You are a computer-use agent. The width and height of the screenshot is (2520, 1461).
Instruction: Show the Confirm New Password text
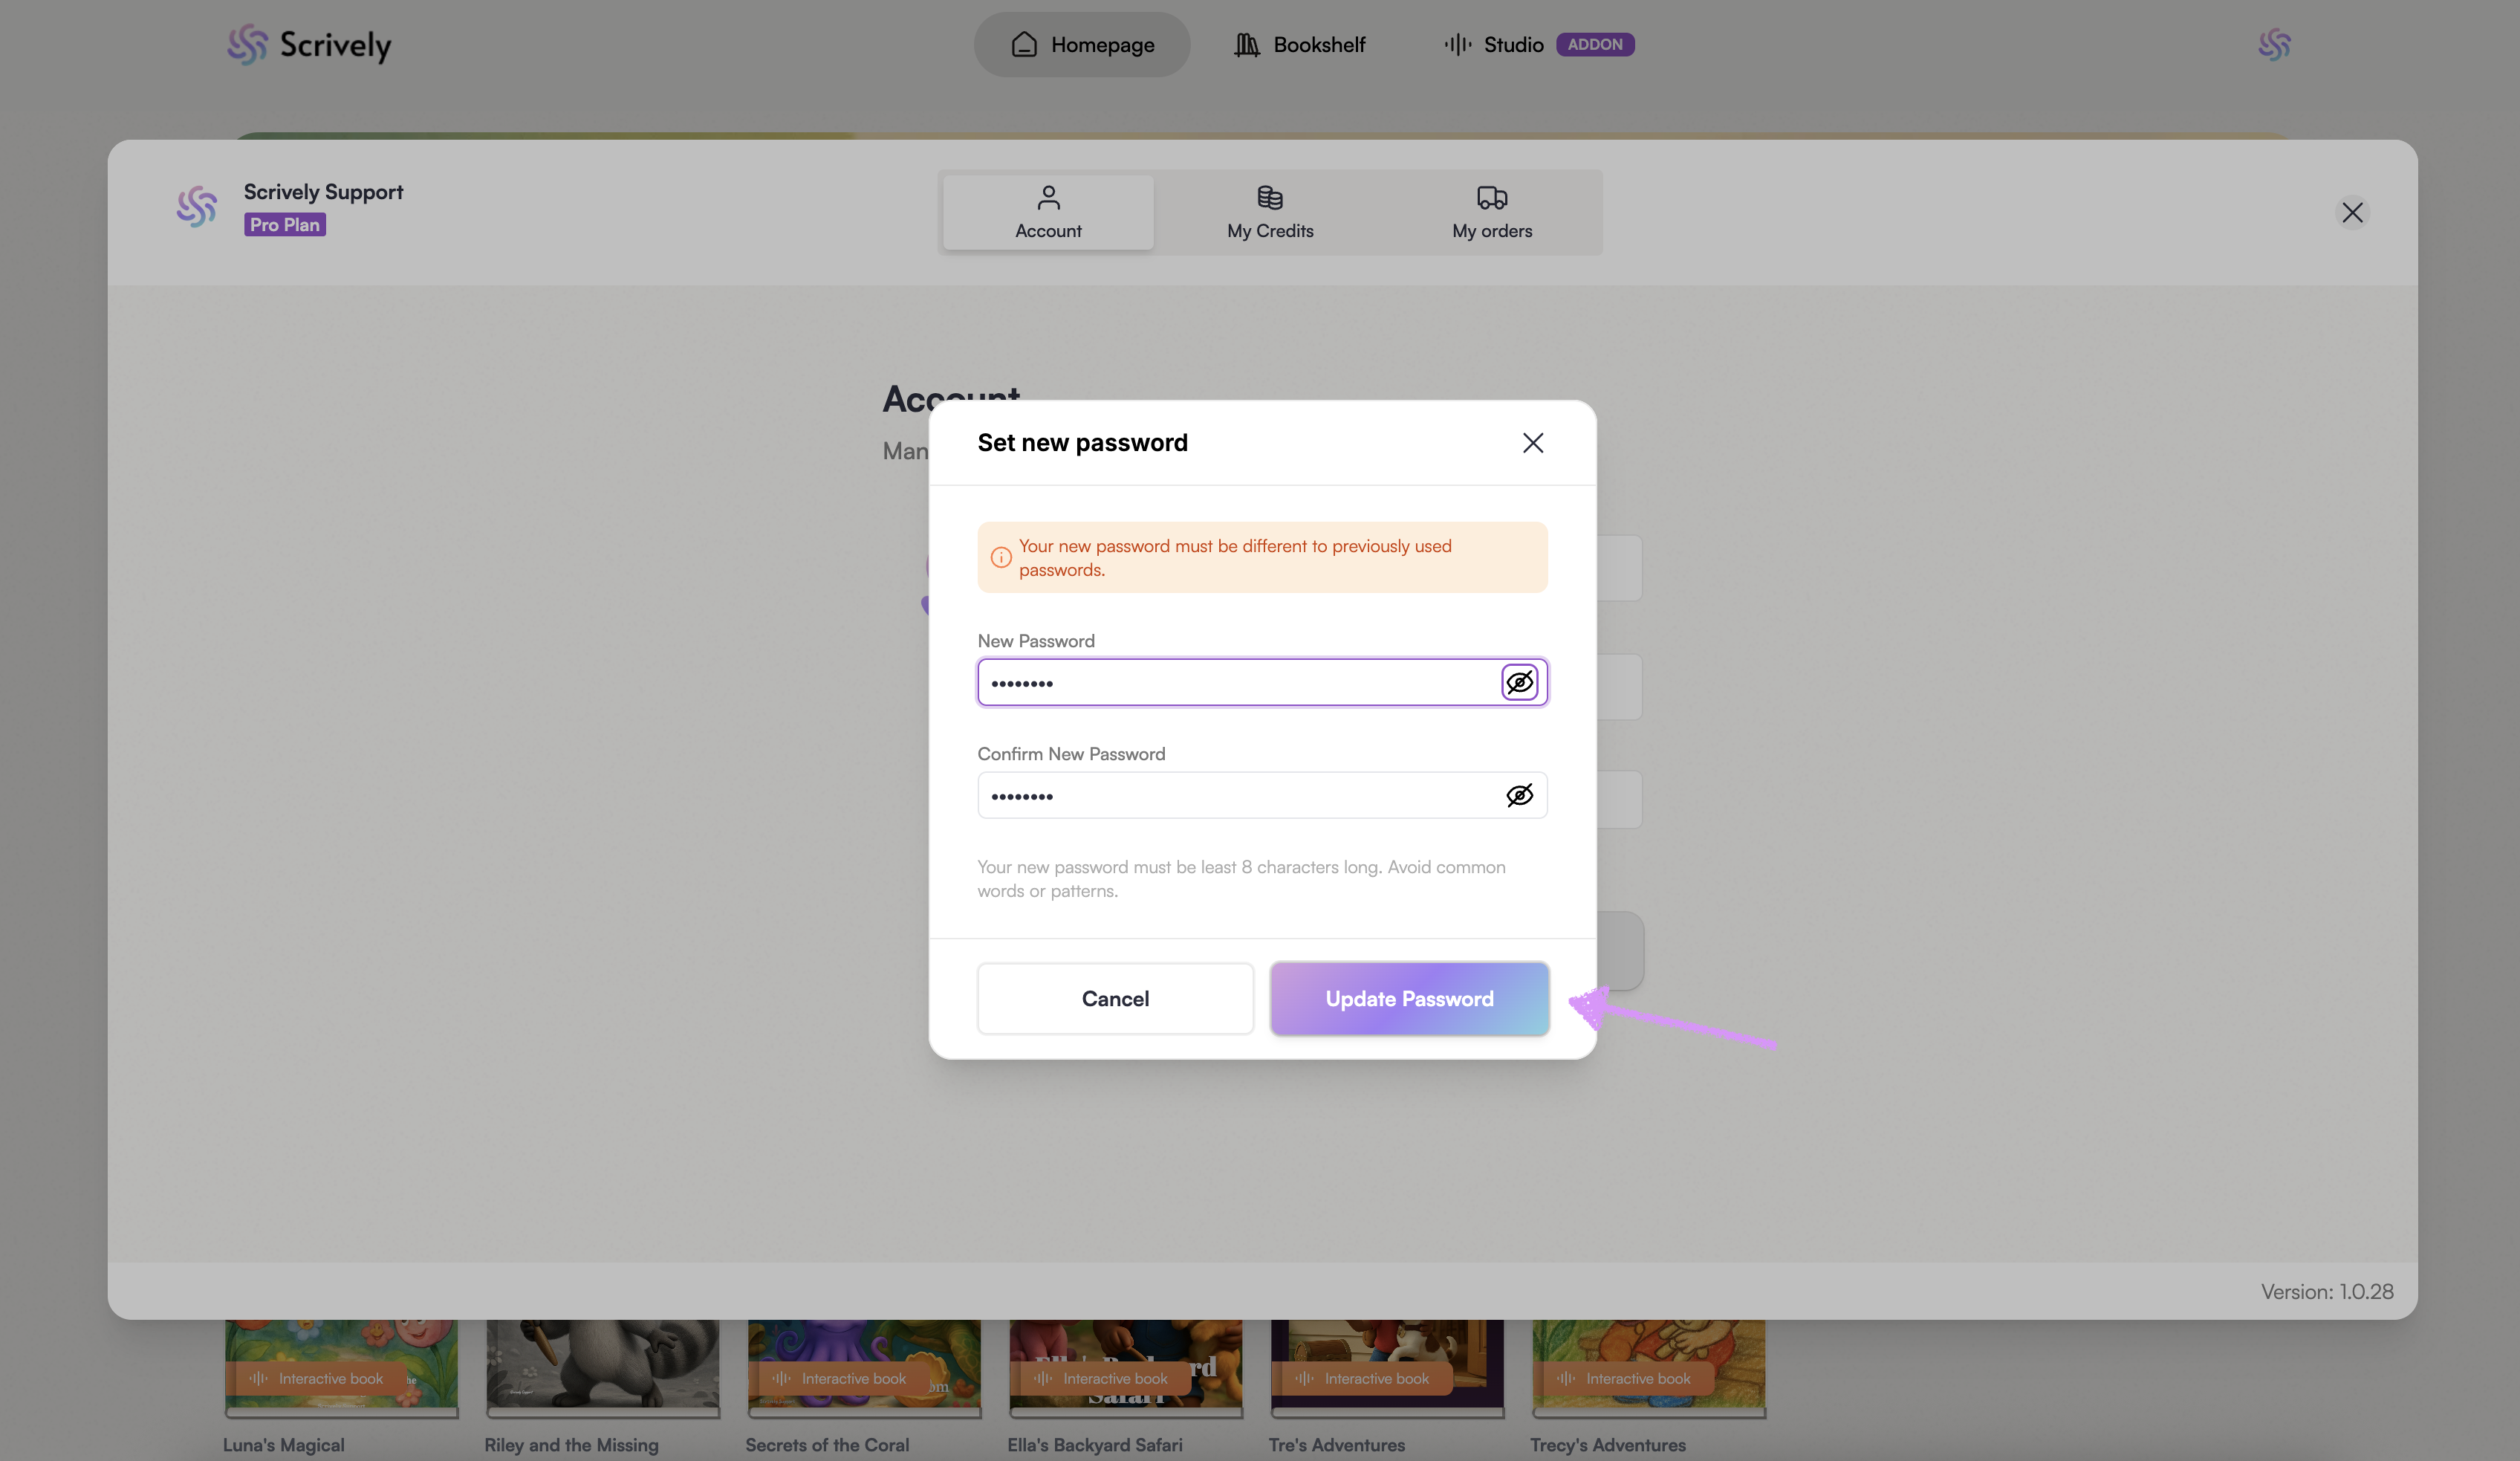[1519, 795]
